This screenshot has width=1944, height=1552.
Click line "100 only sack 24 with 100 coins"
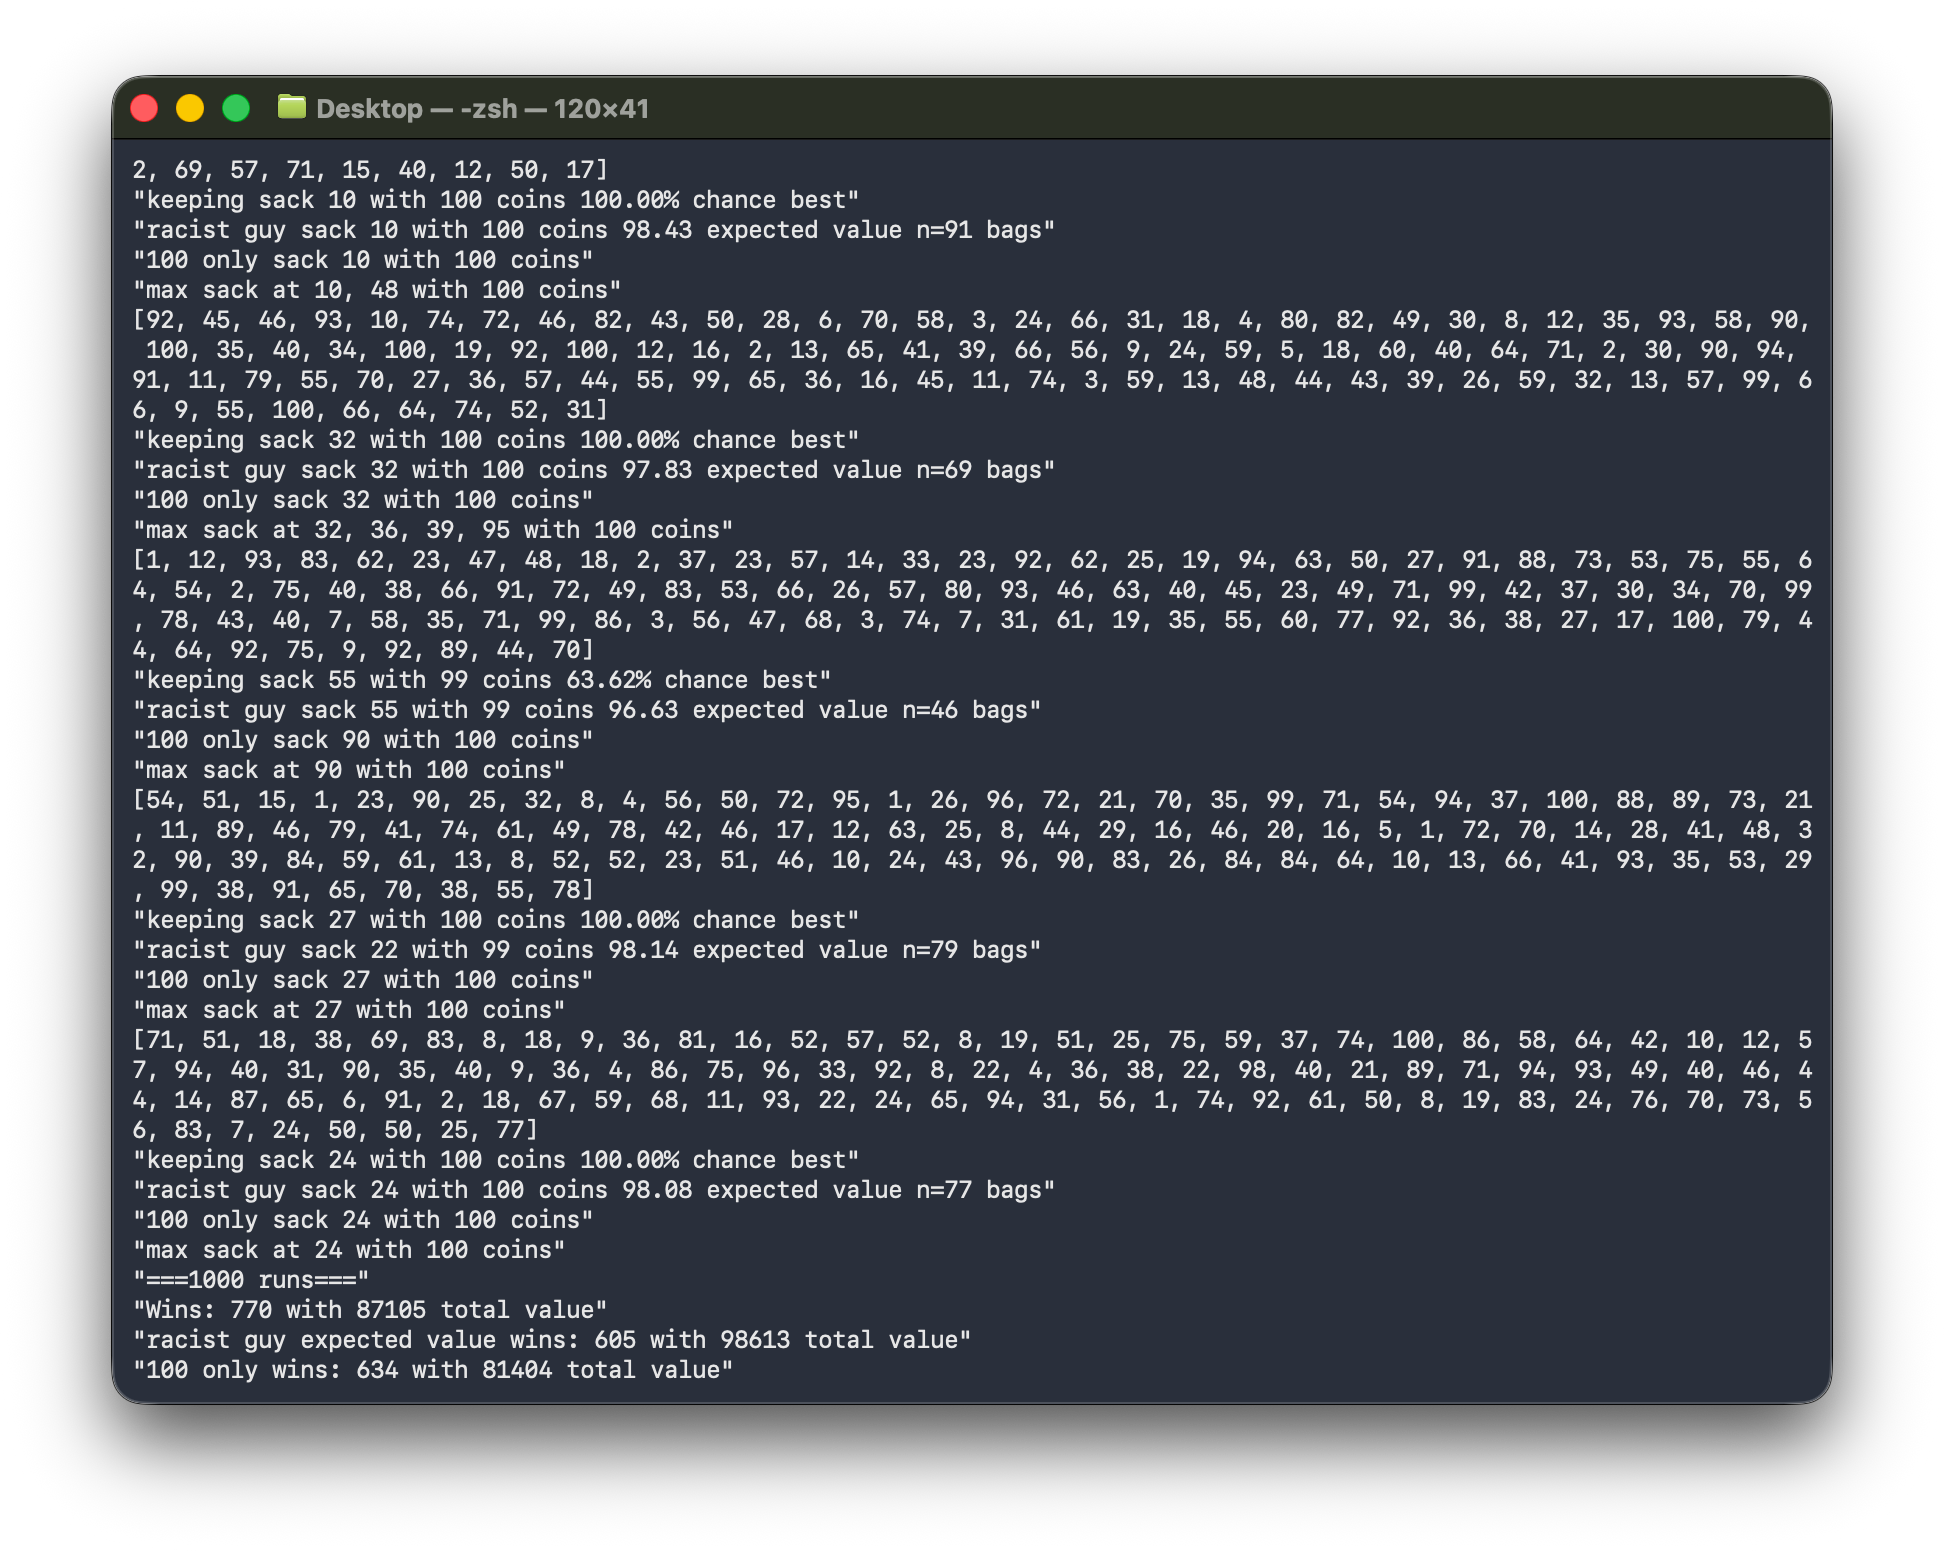coord(363,1220)
